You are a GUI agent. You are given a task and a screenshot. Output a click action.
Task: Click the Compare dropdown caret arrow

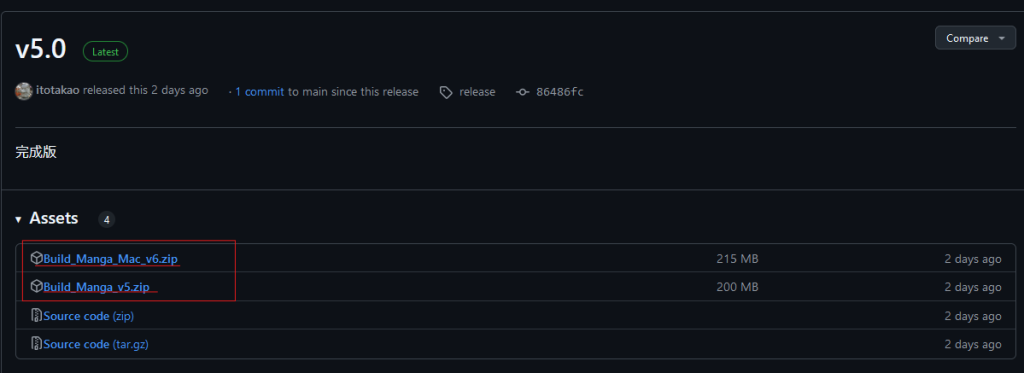pyautogui.click(x=1002, y=39)
